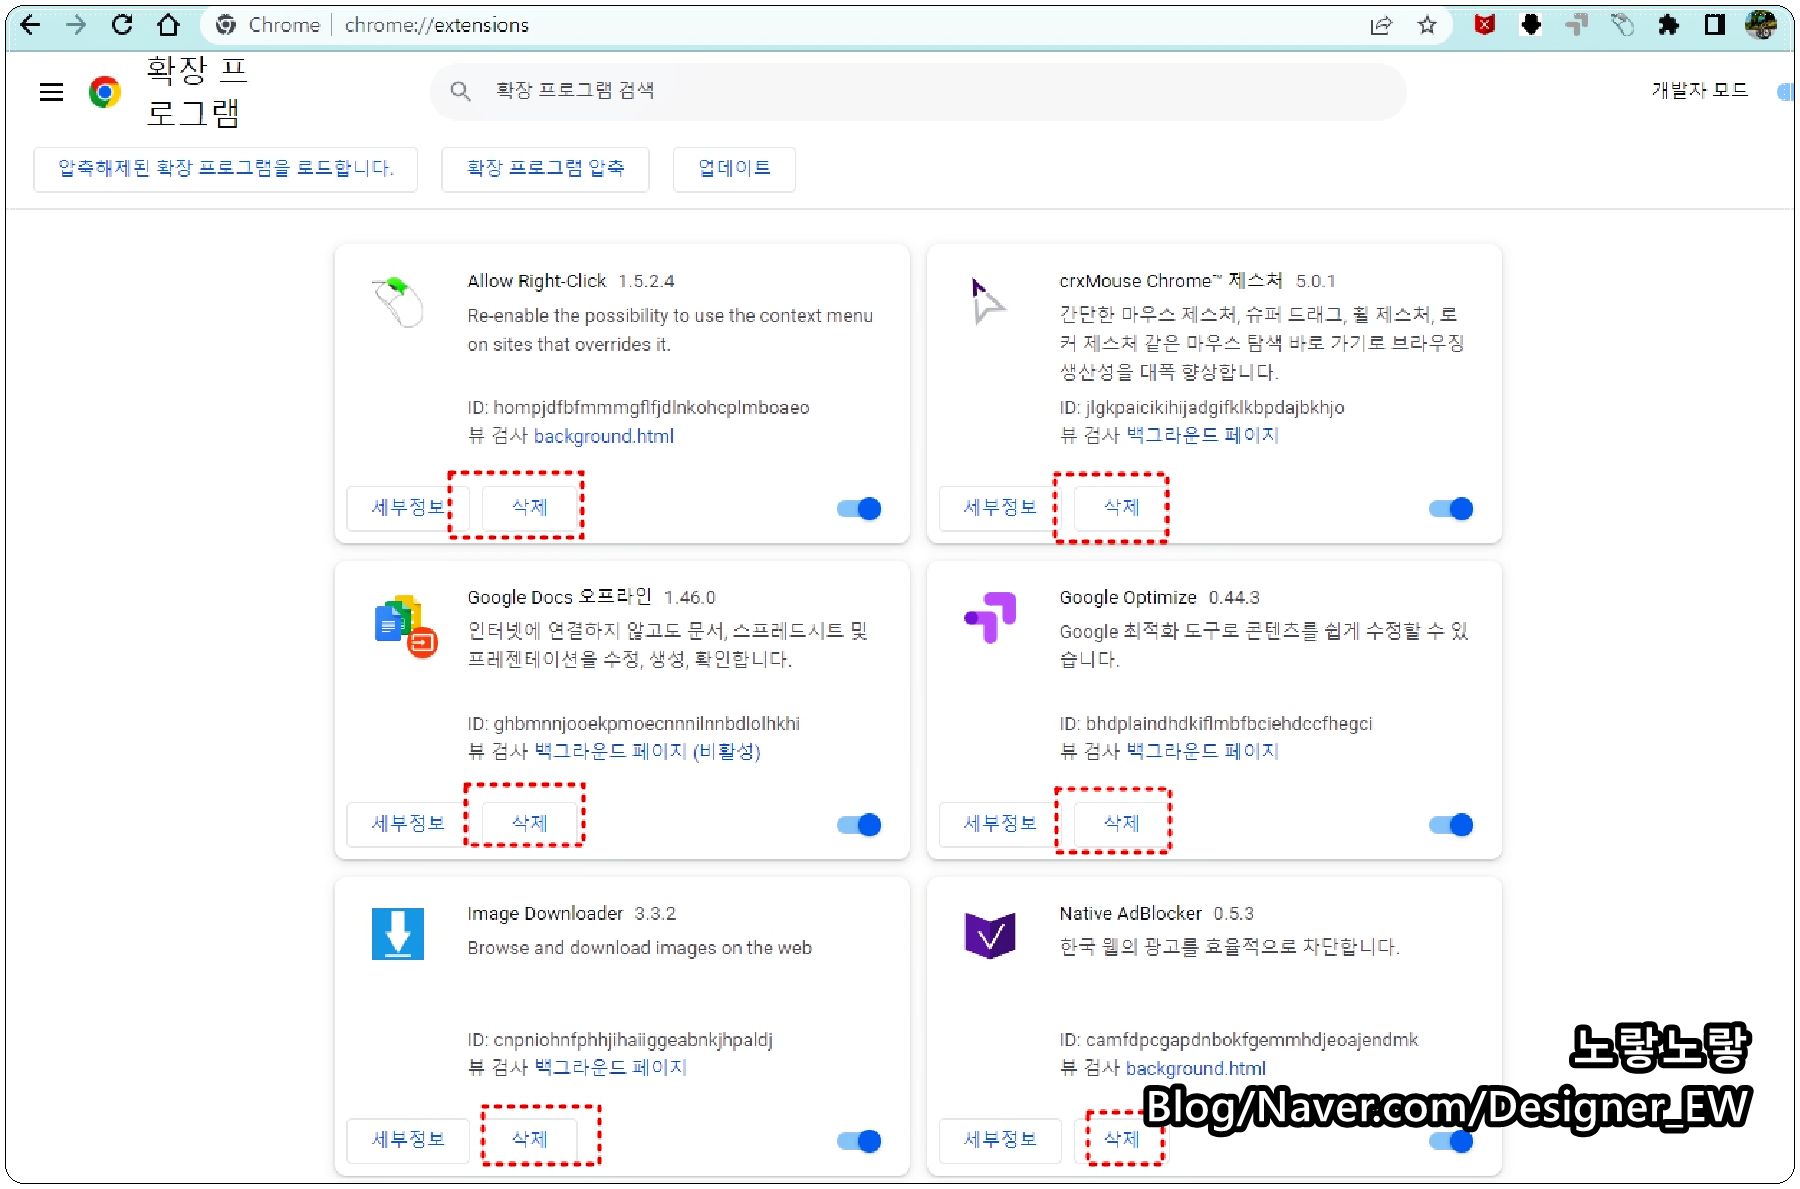Image resolution: width=1800 pixels, height=1189 pixels.
Task: Click the browser forward arrow
Action: point(76,25)
